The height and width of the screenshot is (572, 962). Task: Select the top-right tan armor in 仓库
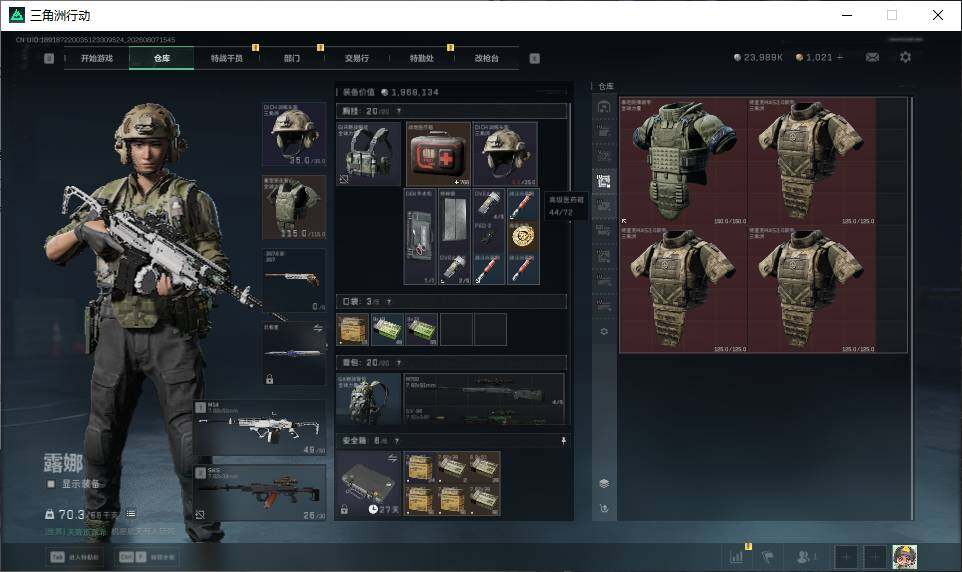[x=811, y=161]
